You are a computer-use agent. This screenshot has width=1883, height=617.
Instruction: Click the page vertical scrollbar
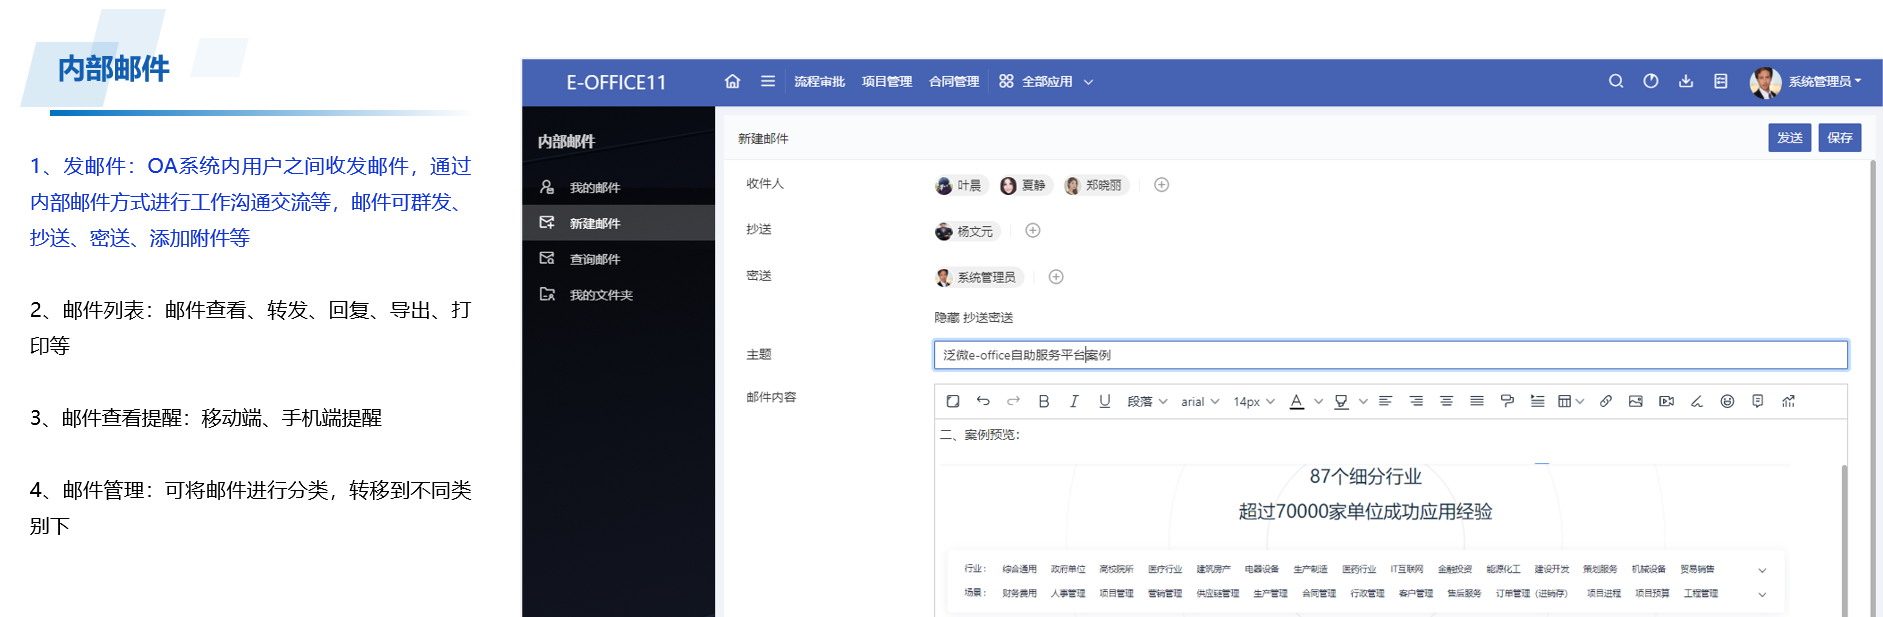[x=1873, y=388]
